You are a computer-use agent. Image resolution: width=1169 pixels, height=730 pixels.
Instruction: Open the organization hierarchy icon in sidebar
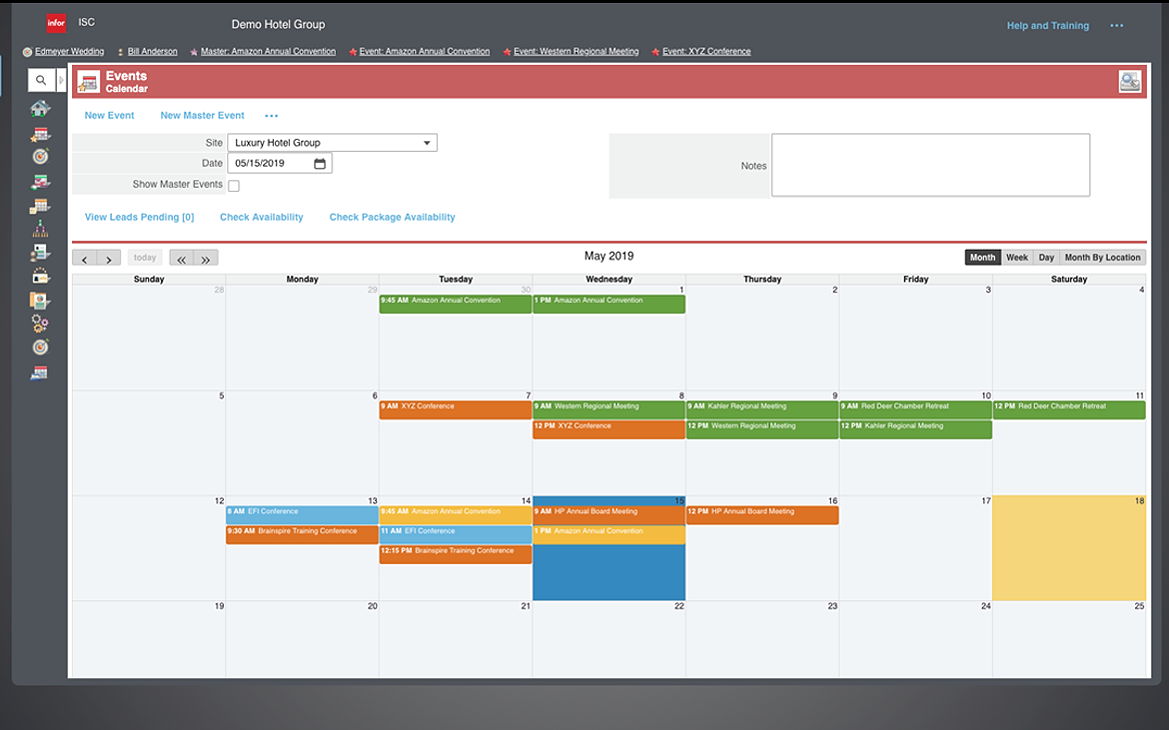[40, 229]
